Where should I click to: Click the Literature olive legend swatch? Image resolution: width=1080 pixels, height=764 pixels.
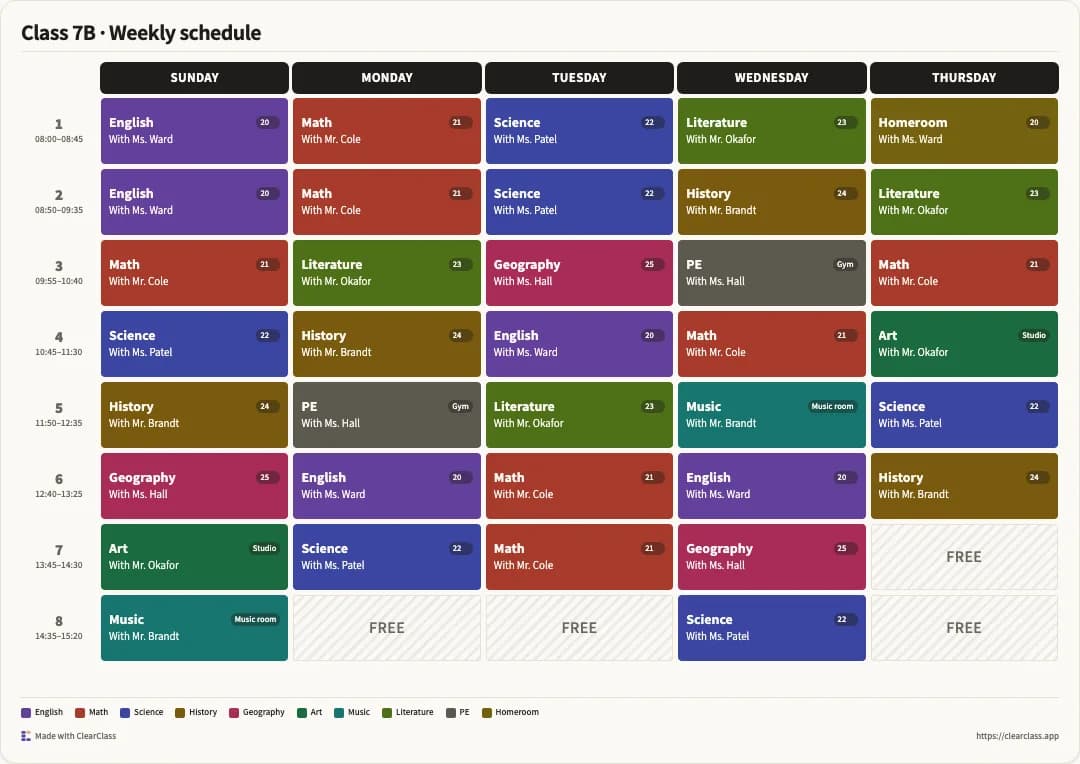tap(387, 712)
